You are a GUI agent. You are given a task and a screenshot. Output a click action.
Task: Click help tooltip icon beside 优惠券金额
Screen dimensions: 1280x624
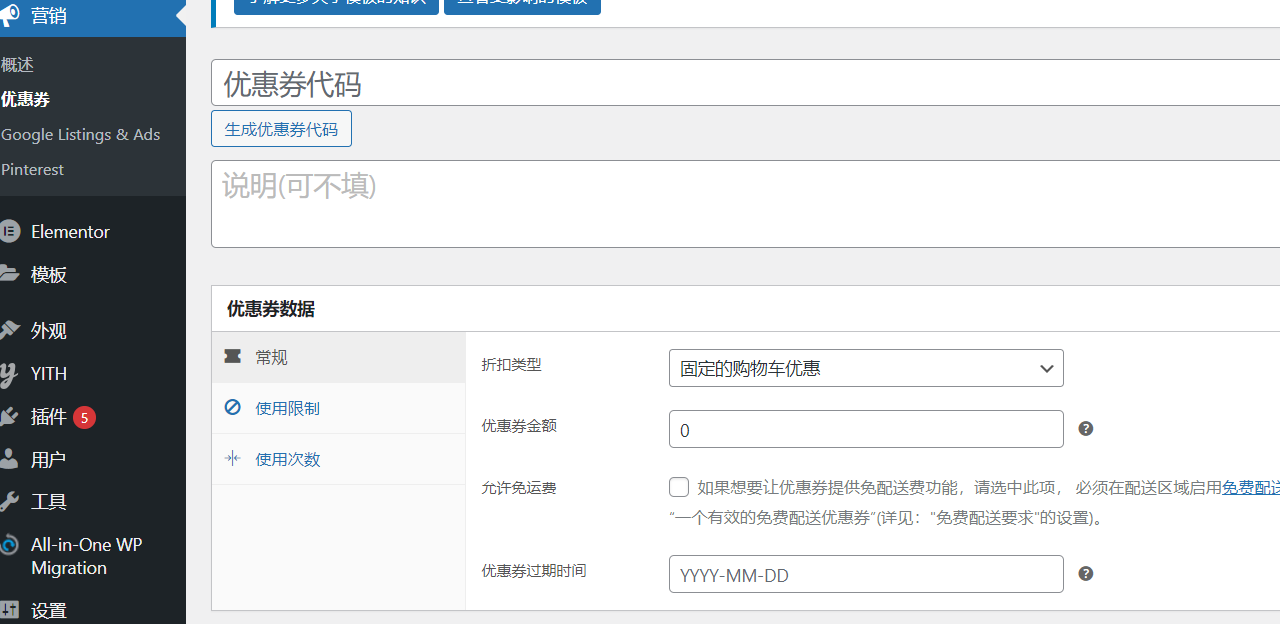coord(1086,429)
